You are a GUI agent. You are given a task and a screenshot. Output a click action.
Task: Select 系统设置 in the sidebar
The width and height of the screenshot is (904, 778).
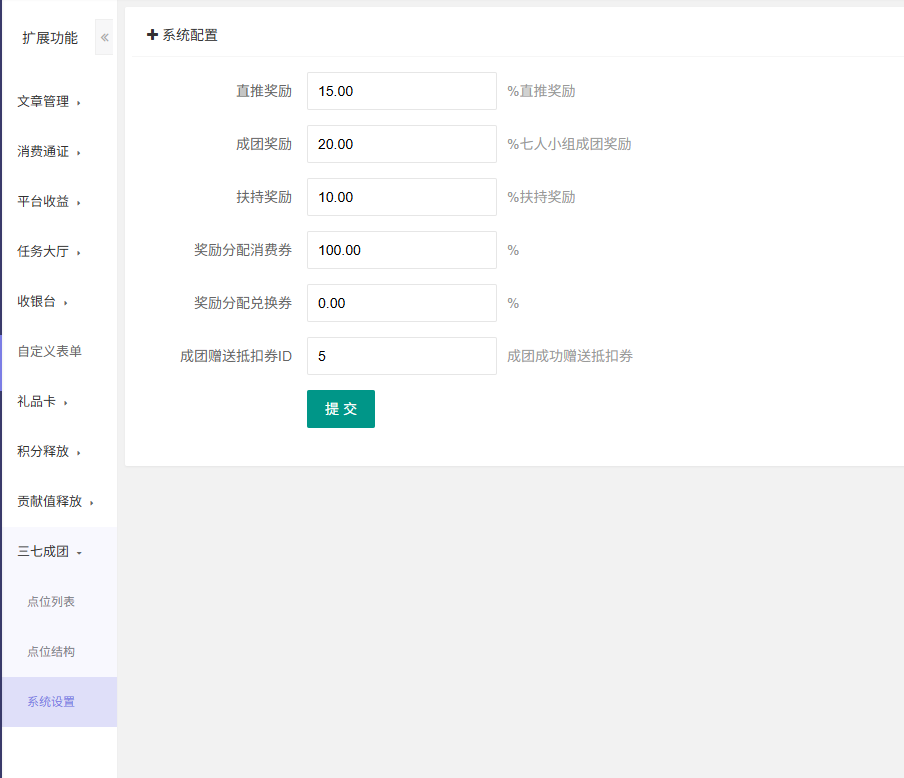tap(51, 701)
